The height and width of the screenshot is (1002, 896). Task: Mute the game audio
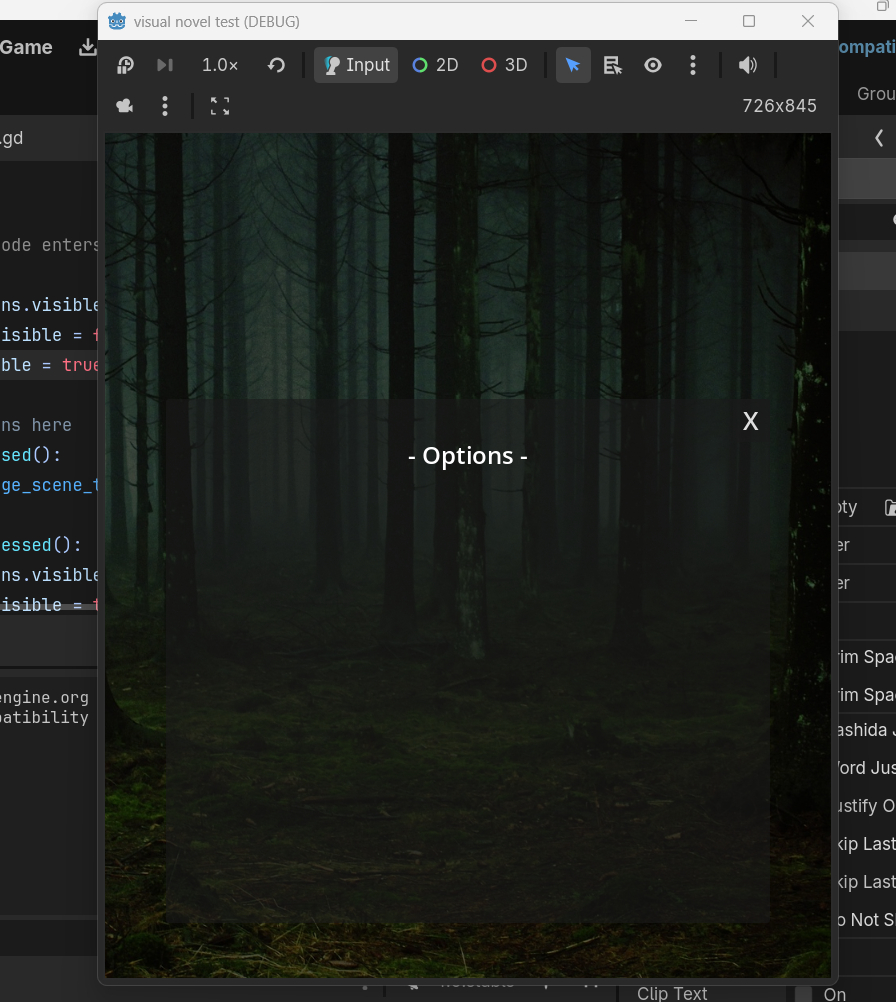pos(748,65)
